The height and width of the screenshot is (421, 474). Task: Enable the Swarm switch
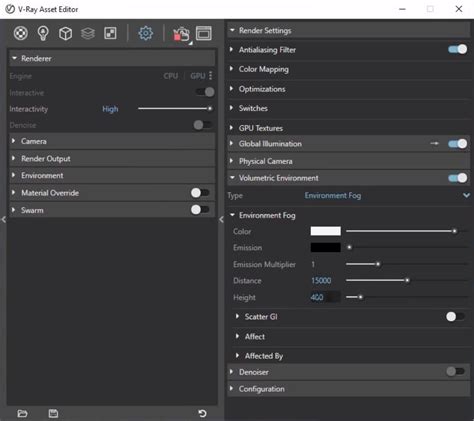point(200,210)
